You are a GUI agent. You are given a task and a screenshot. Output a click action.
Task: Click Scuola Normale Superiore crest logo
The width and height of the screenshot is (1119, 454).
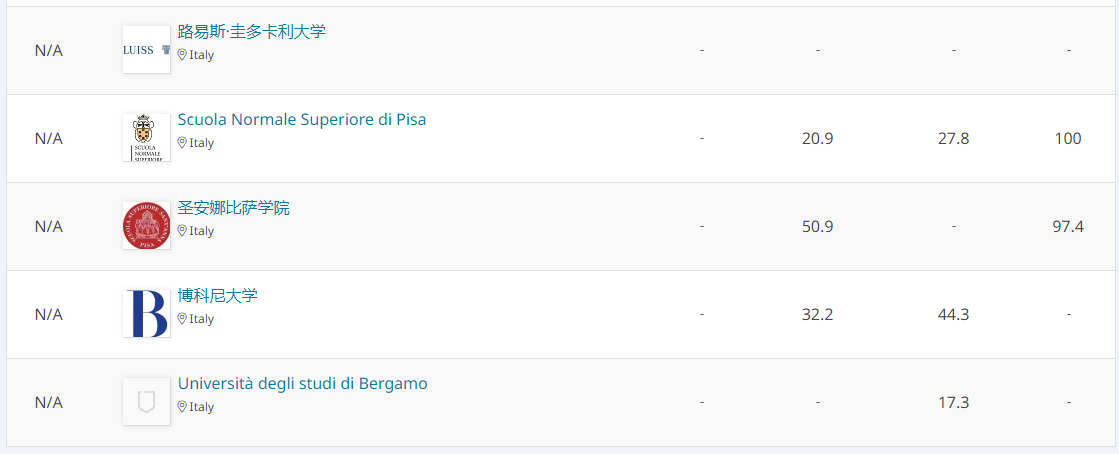(x=146, y=137)
